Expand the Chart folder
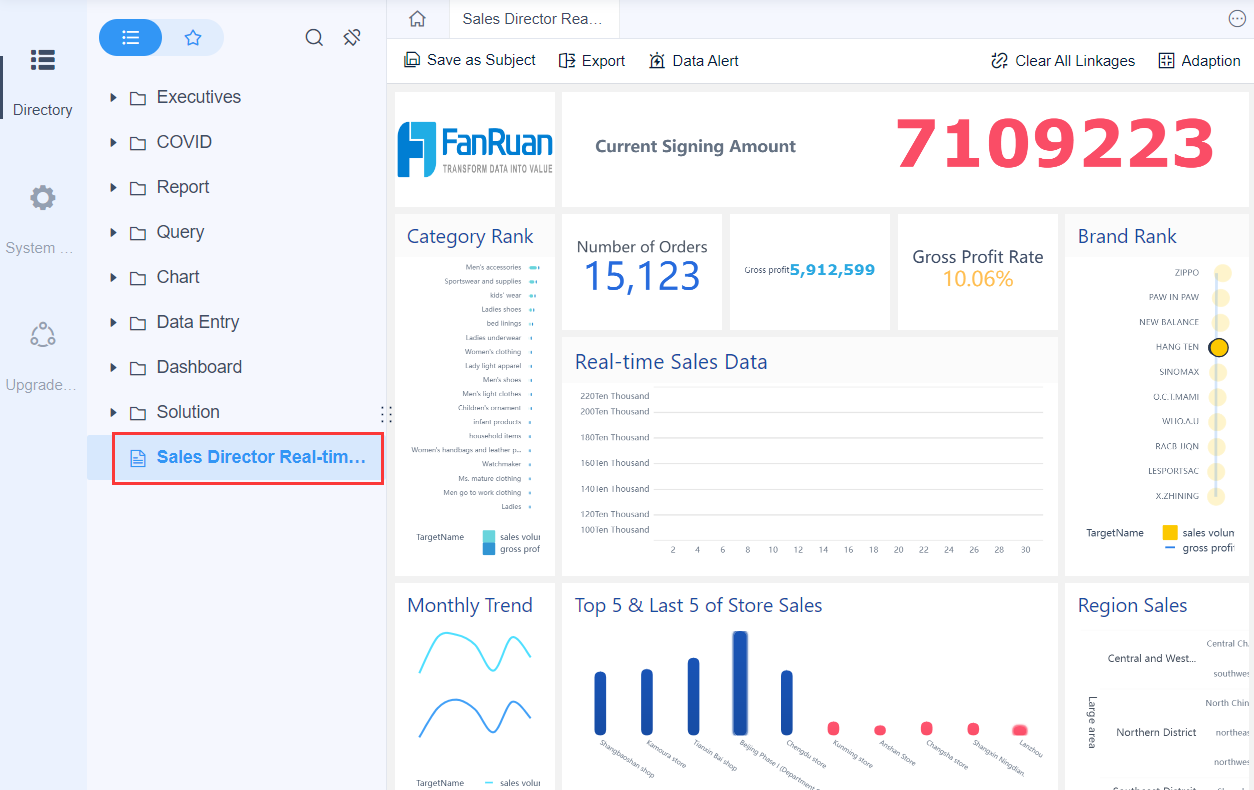Image resolution: width=1254 pixels, height=790 pixels. point(113,277)
